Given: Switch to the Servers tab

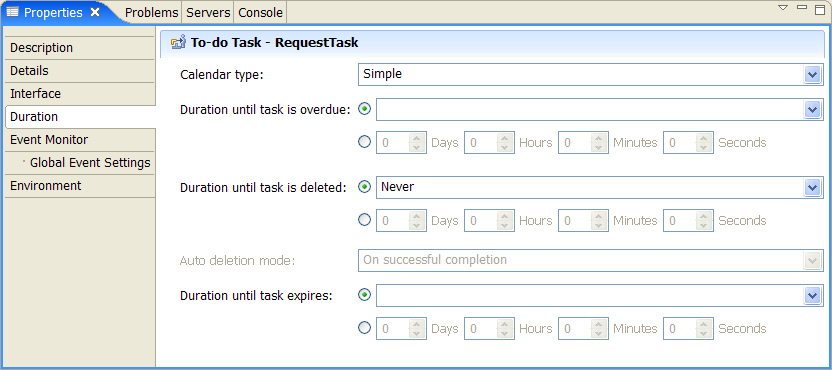Looking at the screenshot, I should point(208,13).
